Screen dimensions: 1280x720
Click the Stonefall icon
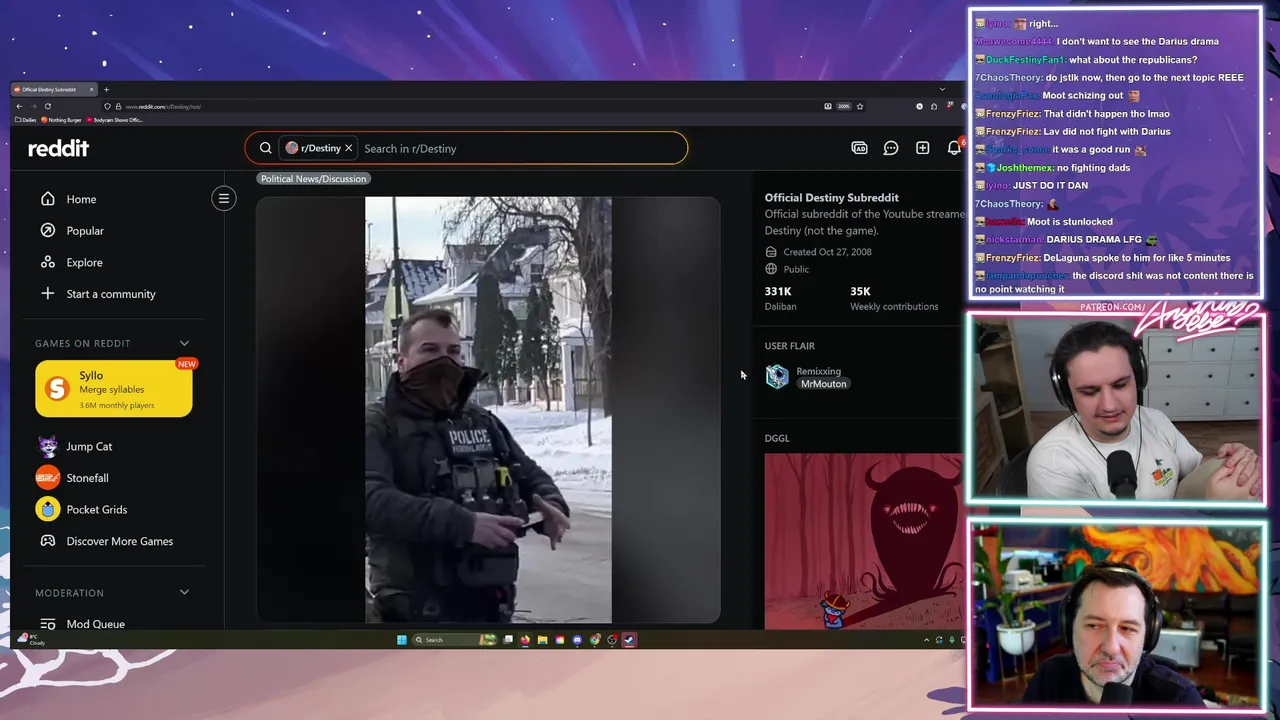pyautogui.click(x=47, y=478)
